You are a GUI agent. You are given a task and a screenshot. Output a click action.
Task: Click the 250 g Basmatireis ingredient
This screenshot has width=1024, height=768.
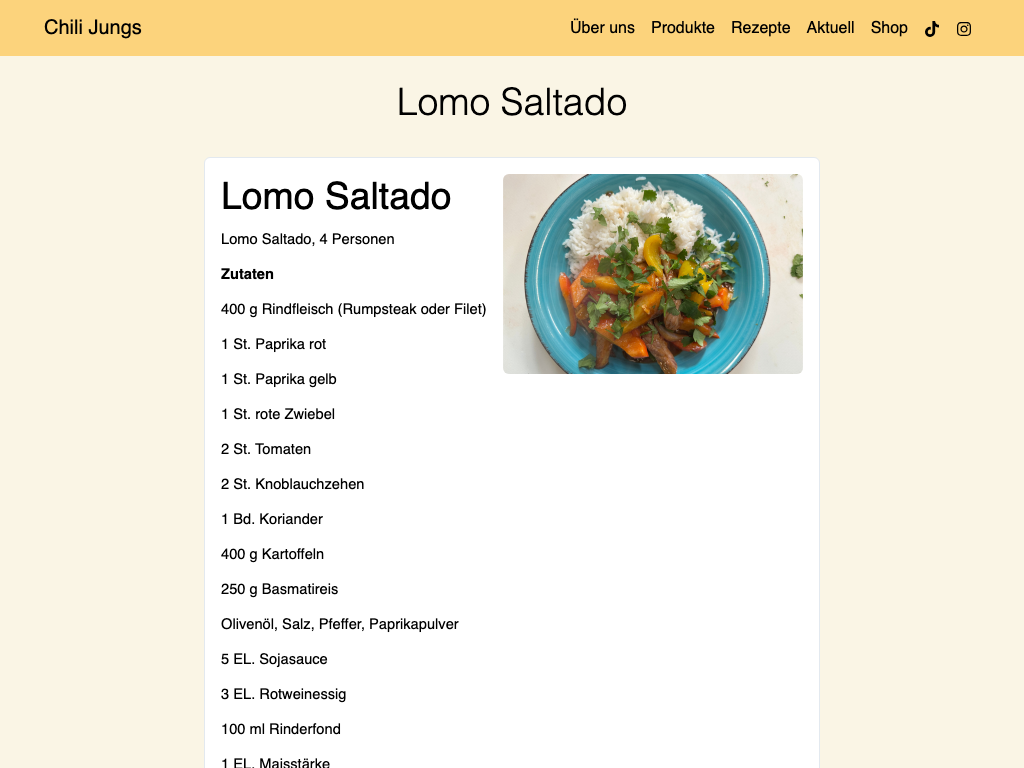click(280, 589)
